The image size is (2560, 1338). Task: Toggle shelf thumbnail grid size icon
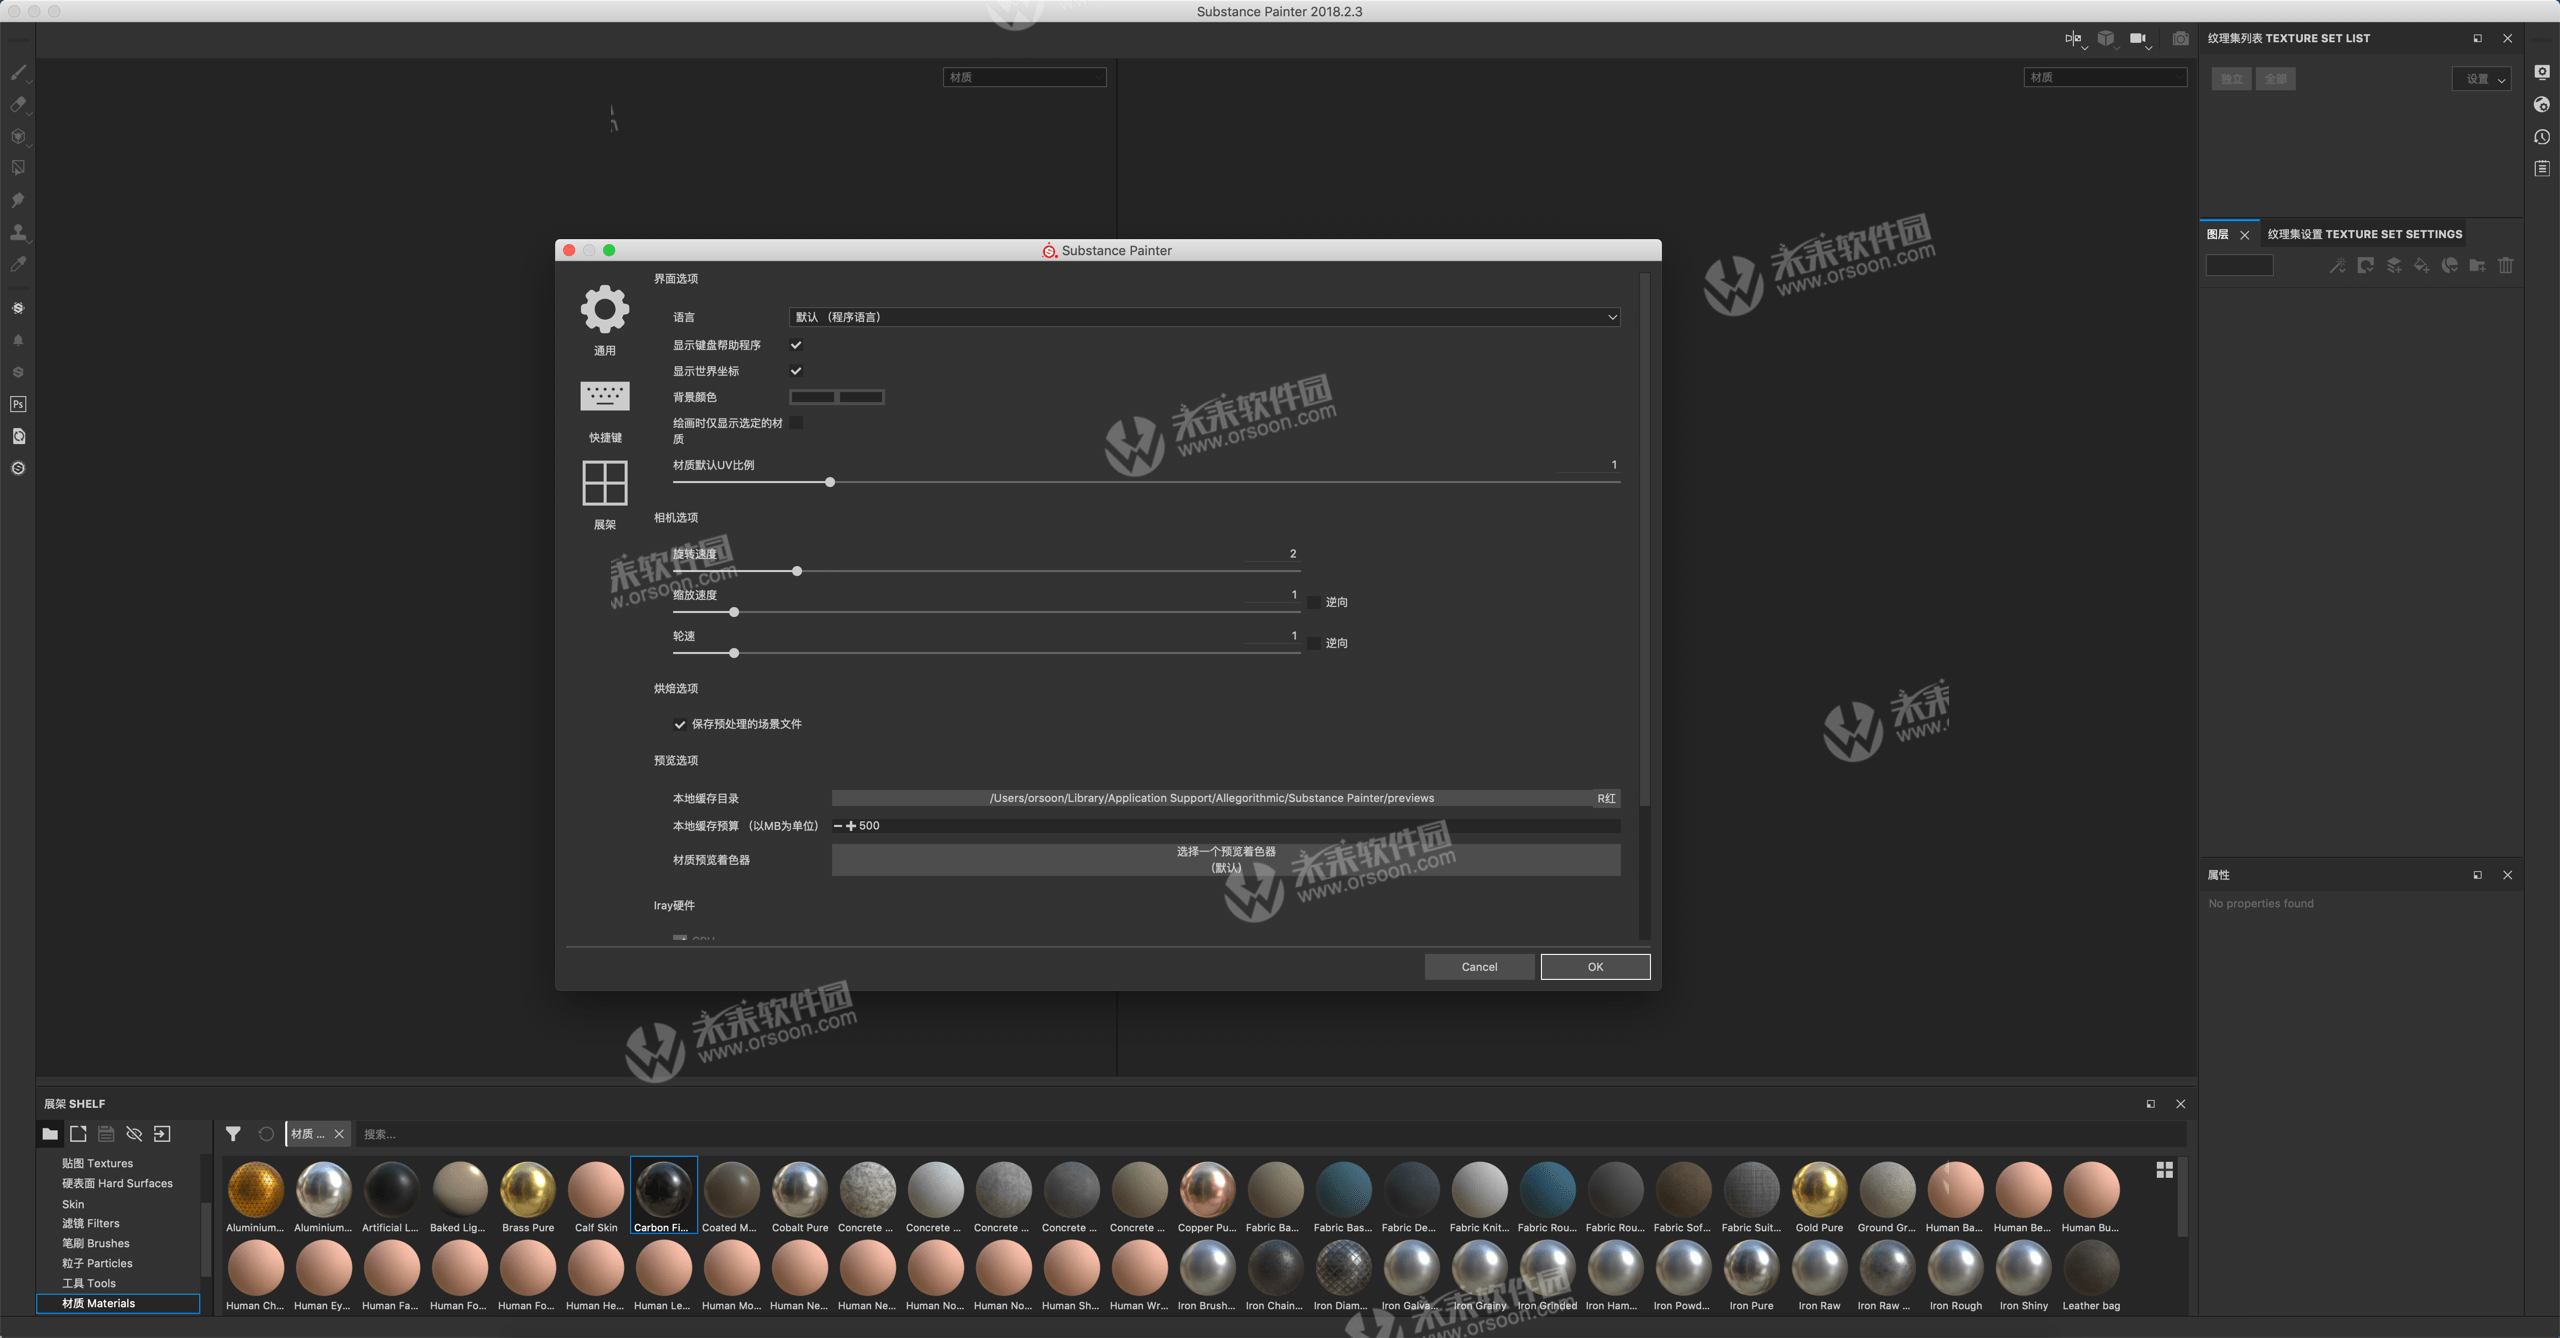click(2165, 1169)
